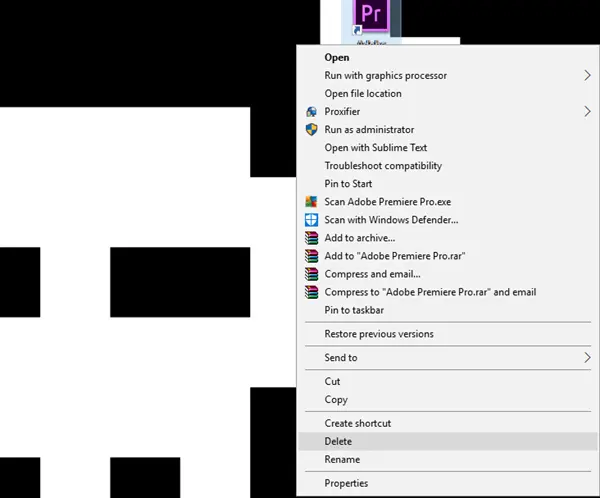Choose Compress to "Adobe Premiere Pro.rar" and email
Image resolution: width=600 pixels, height=498 pixels.
(x=447, y=292)
